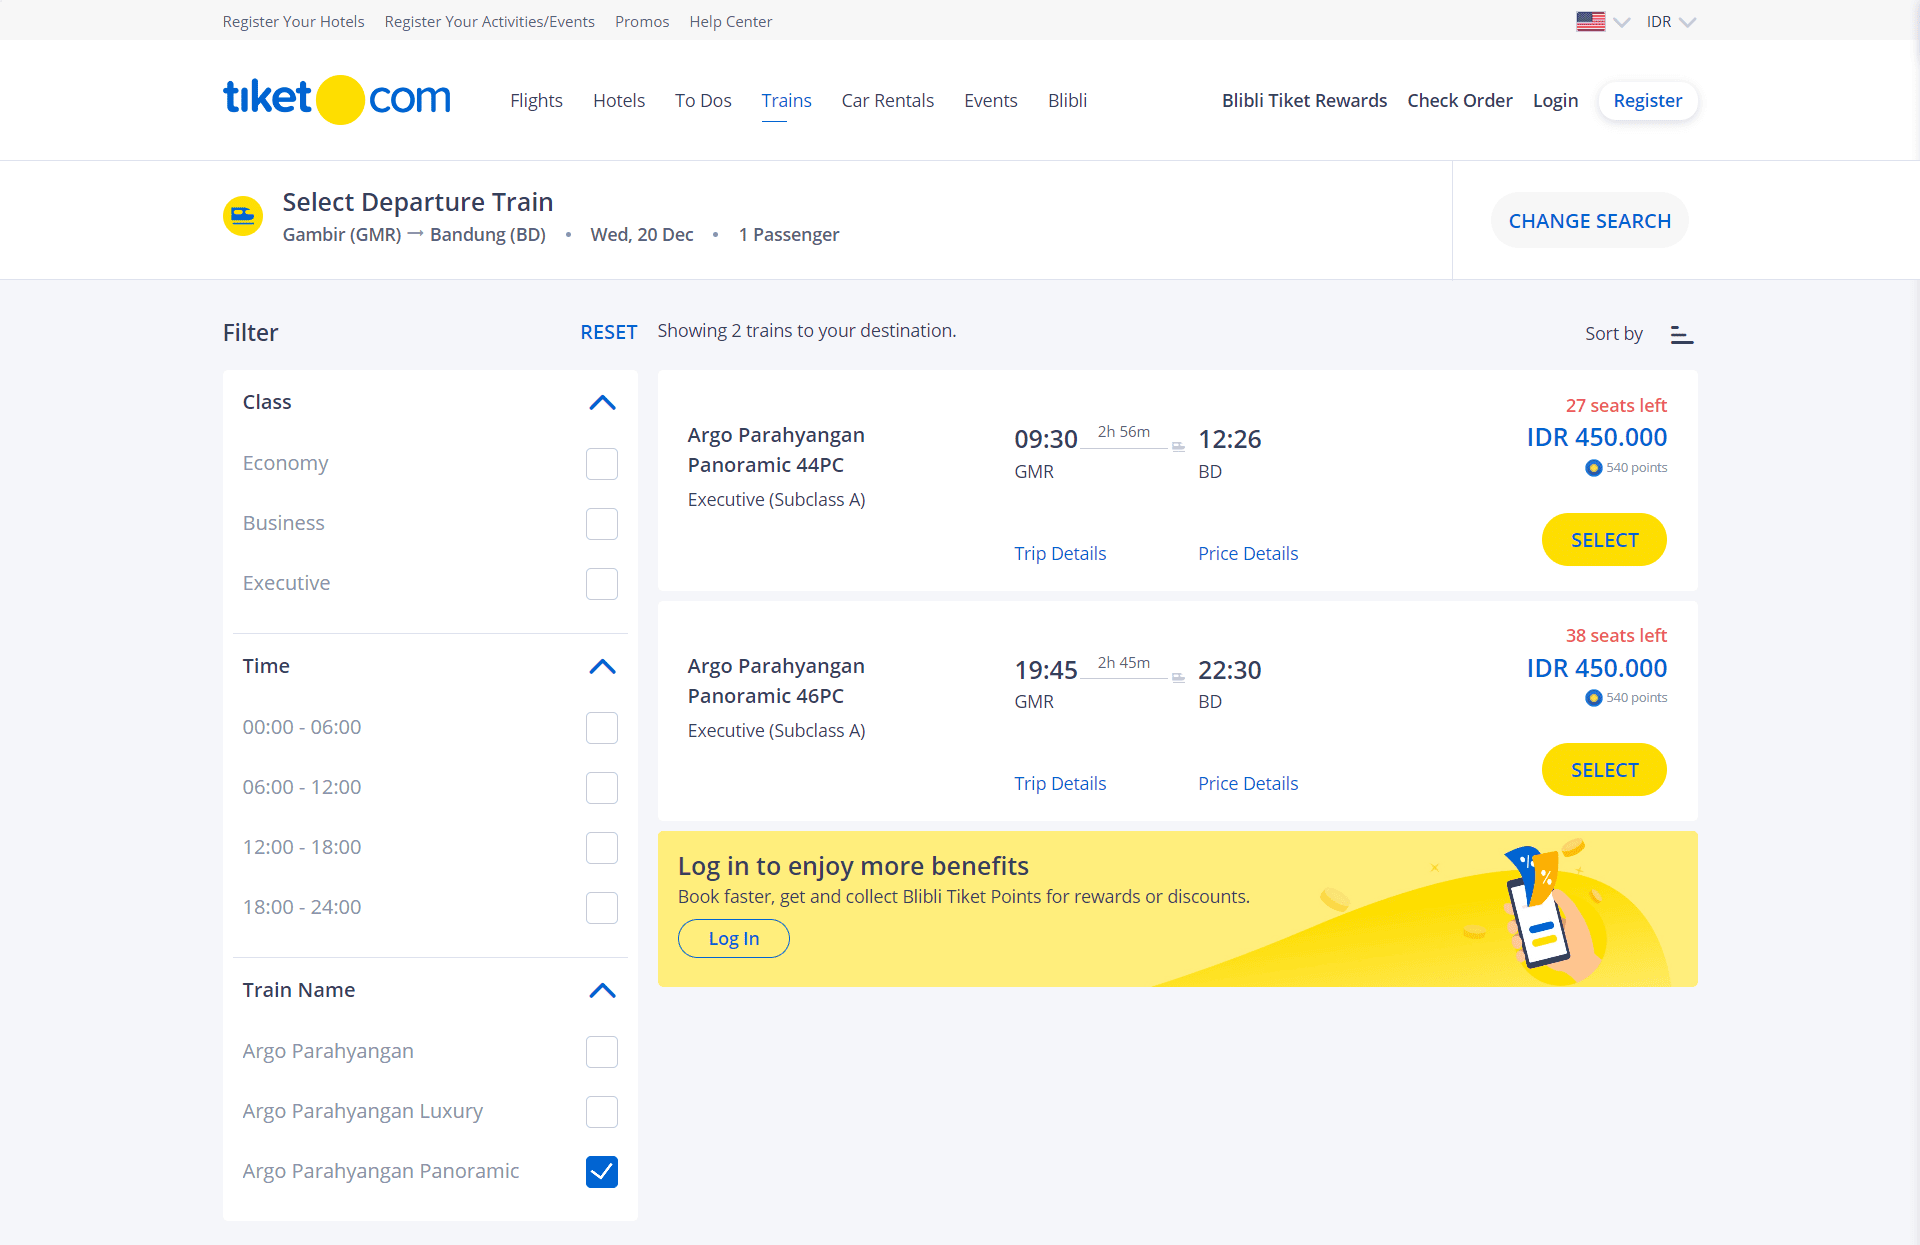Click the tiket.com logo
1920x1245 pixels.
coord(336,99)
